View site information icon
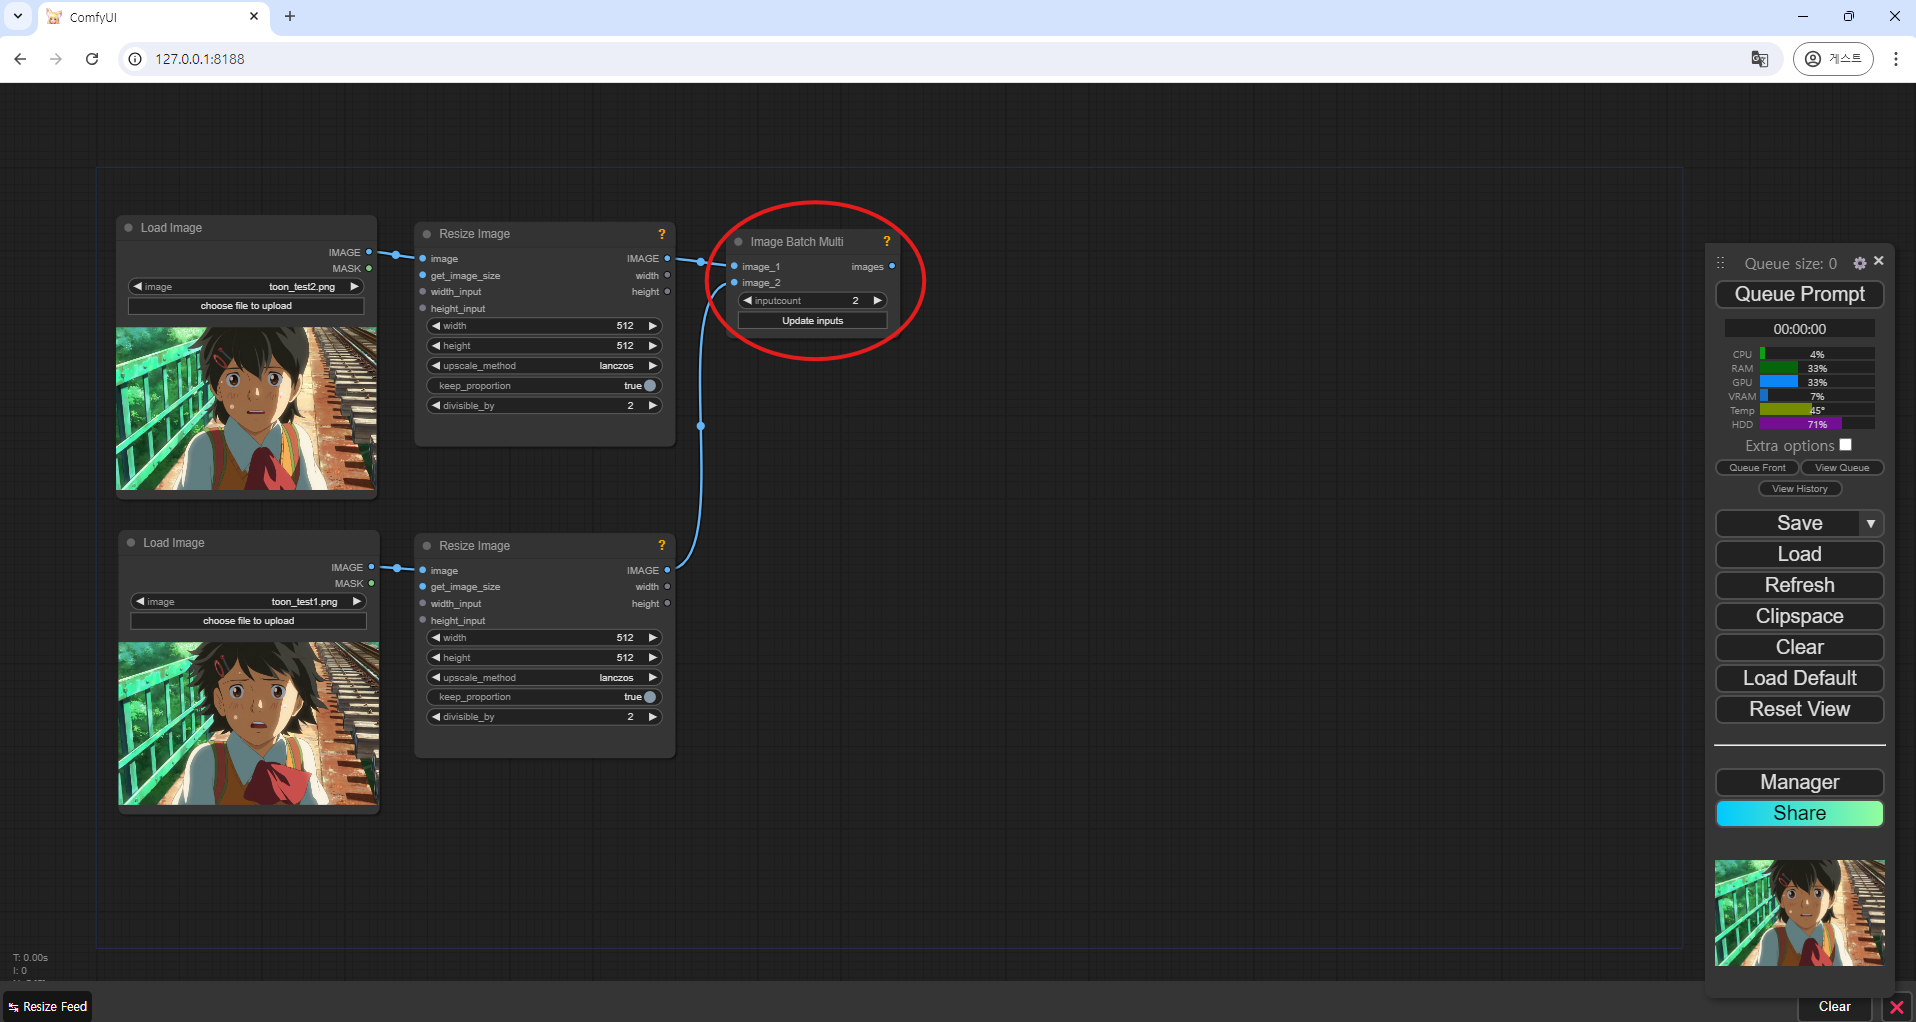 click(135, 59)
